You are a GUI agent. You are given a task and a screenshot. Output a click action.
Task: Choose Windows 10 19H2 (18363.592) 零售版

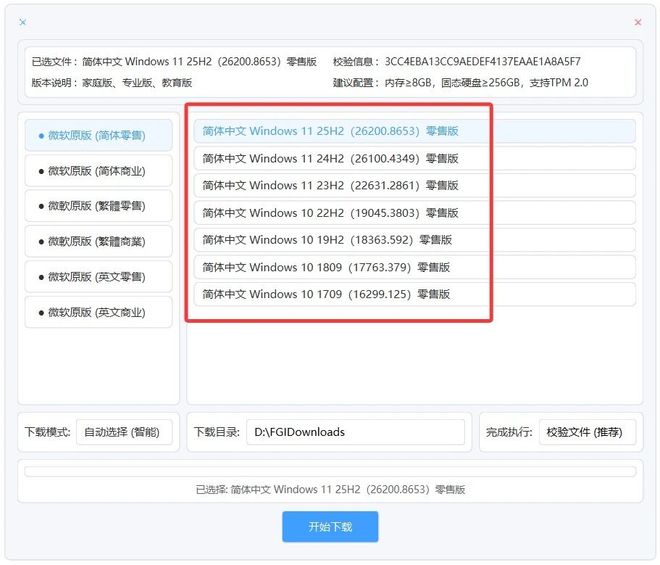pos(415,240)
